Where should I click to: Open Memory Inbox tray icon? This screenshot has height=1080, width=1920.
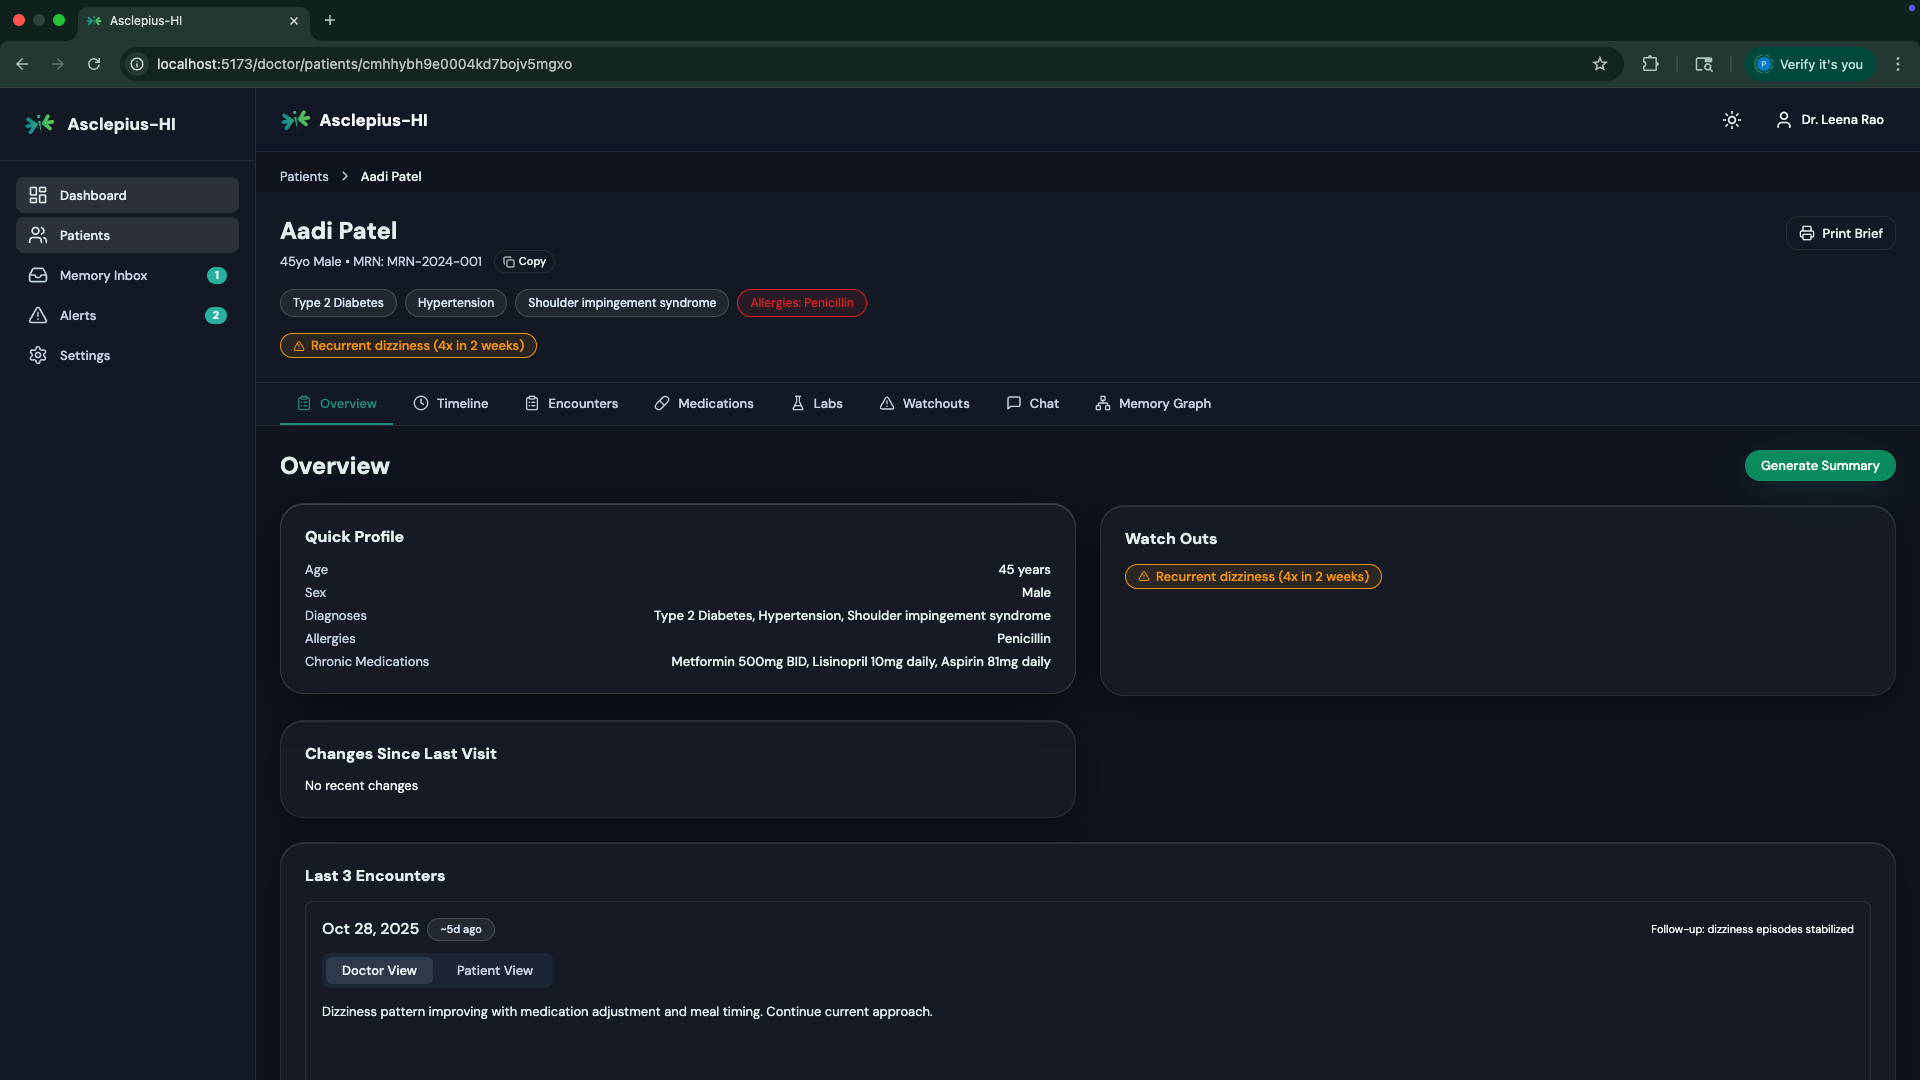[38, 275]
